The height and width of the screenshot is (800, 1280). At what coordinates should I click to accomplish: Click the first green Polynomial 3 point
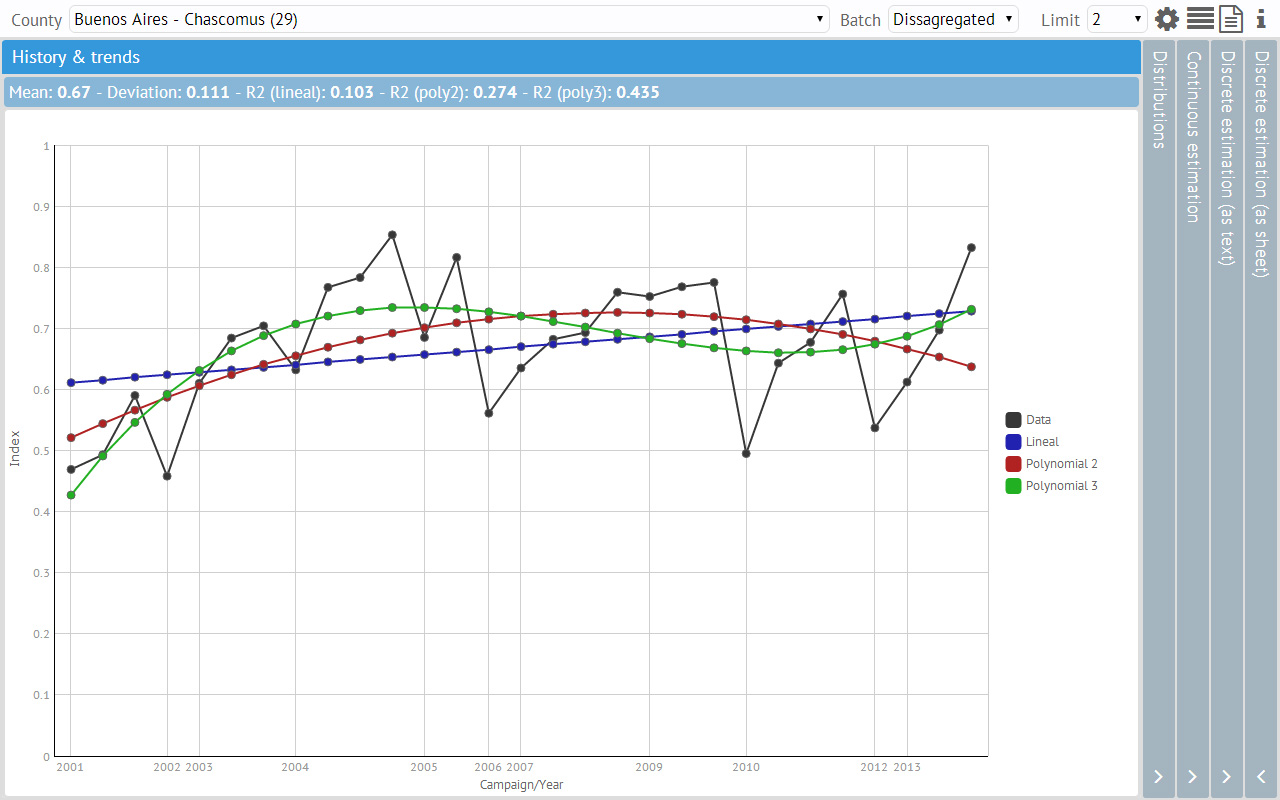pos(71,495)
